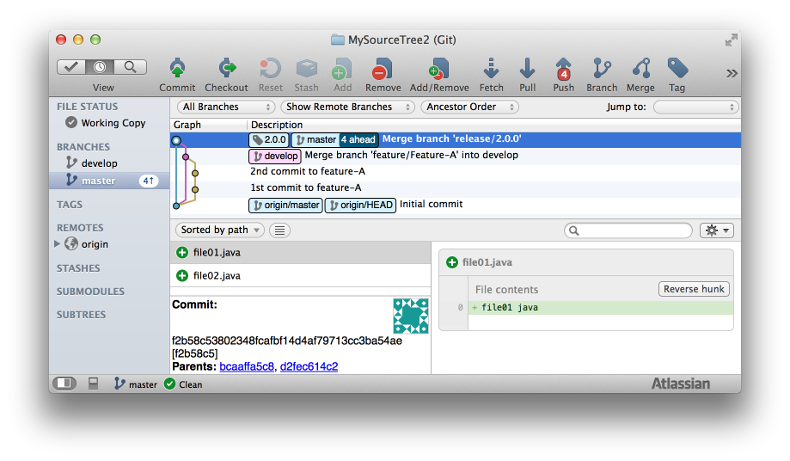Screen dimensions: 790x461
Task: Click the Tag toolbar icon
Action: coord(678,68)
